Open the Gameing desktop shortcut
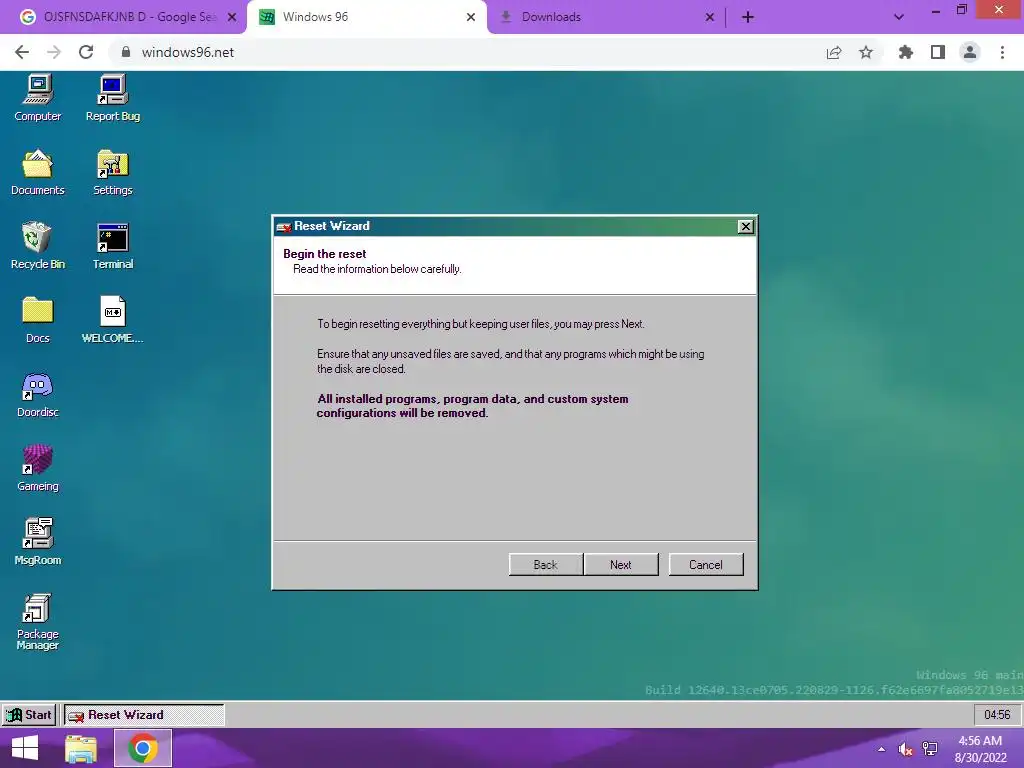Viewport: 1024px width, 768px height. point(37,468)
